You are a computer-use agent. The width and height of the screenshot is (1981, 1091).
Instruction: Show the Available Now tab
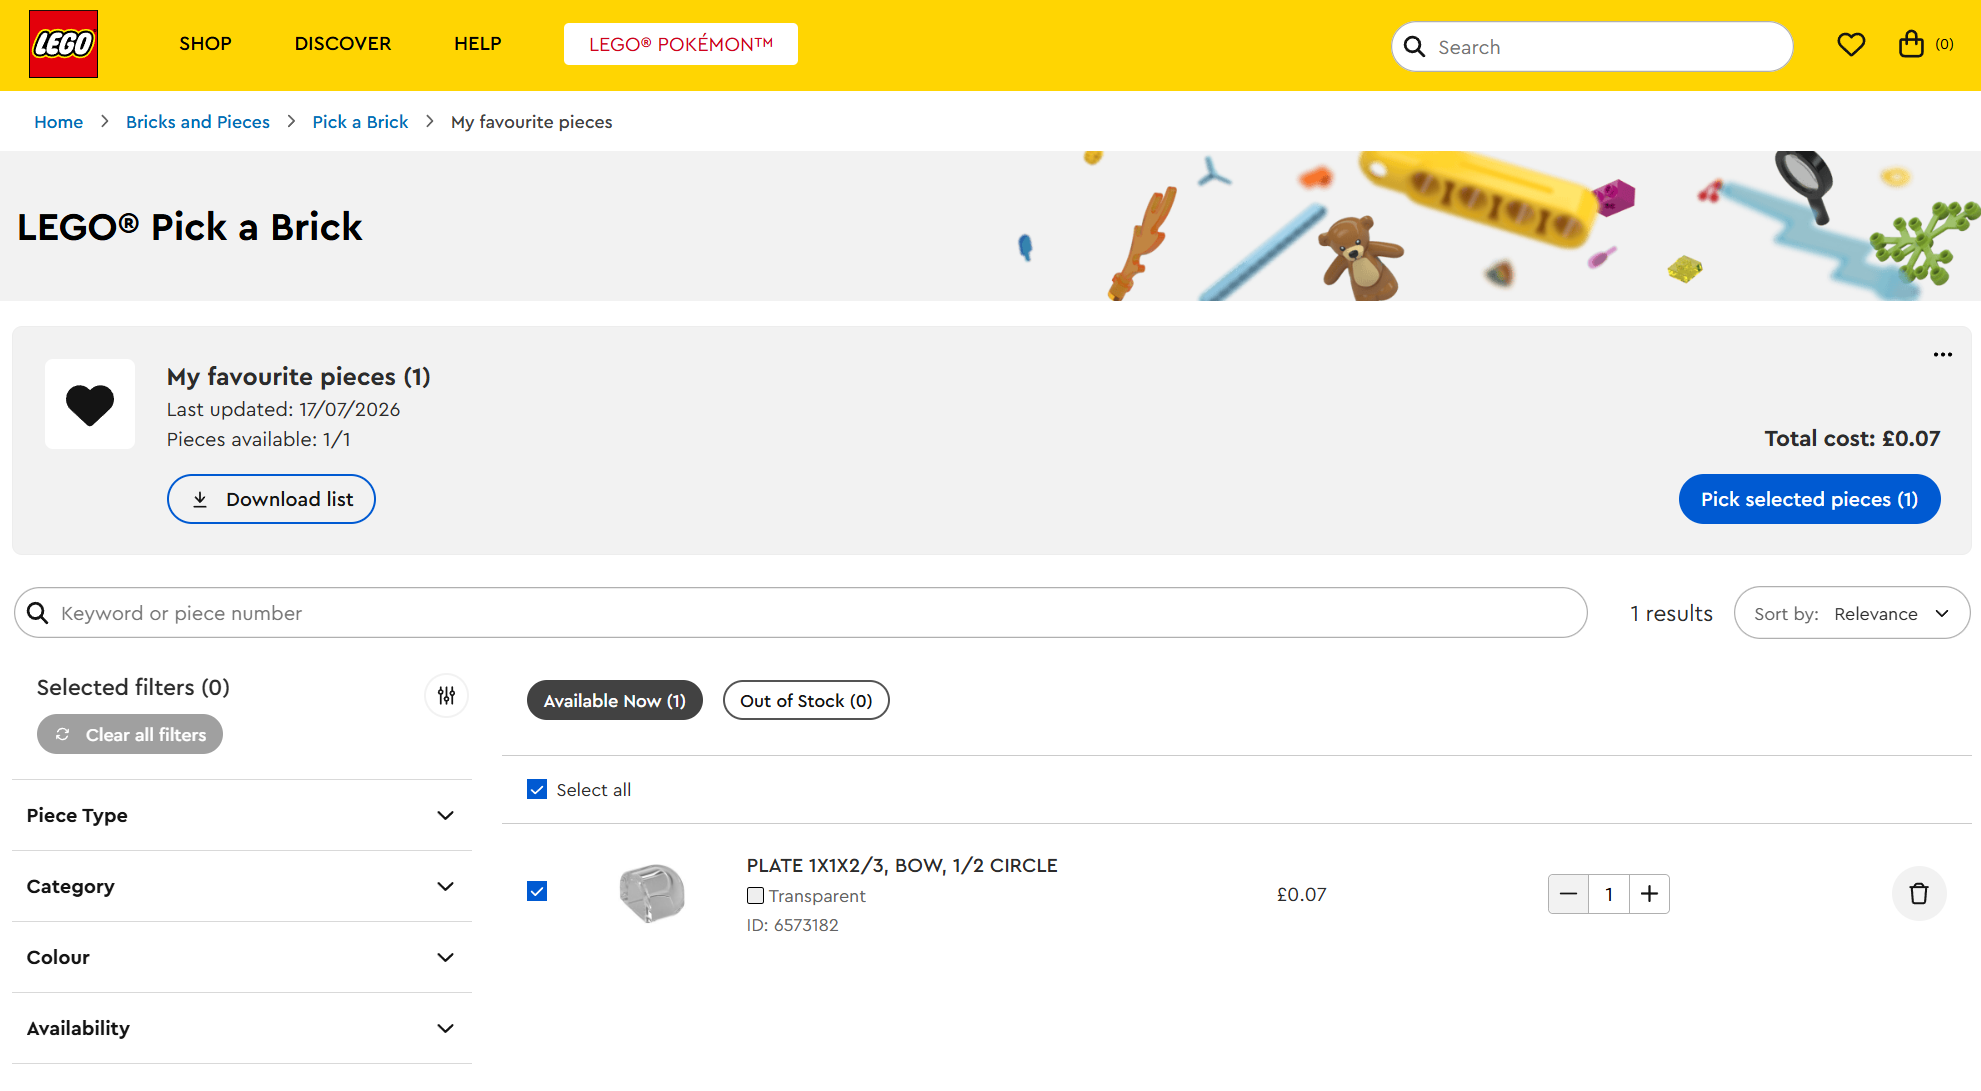(x=615, y=701)
